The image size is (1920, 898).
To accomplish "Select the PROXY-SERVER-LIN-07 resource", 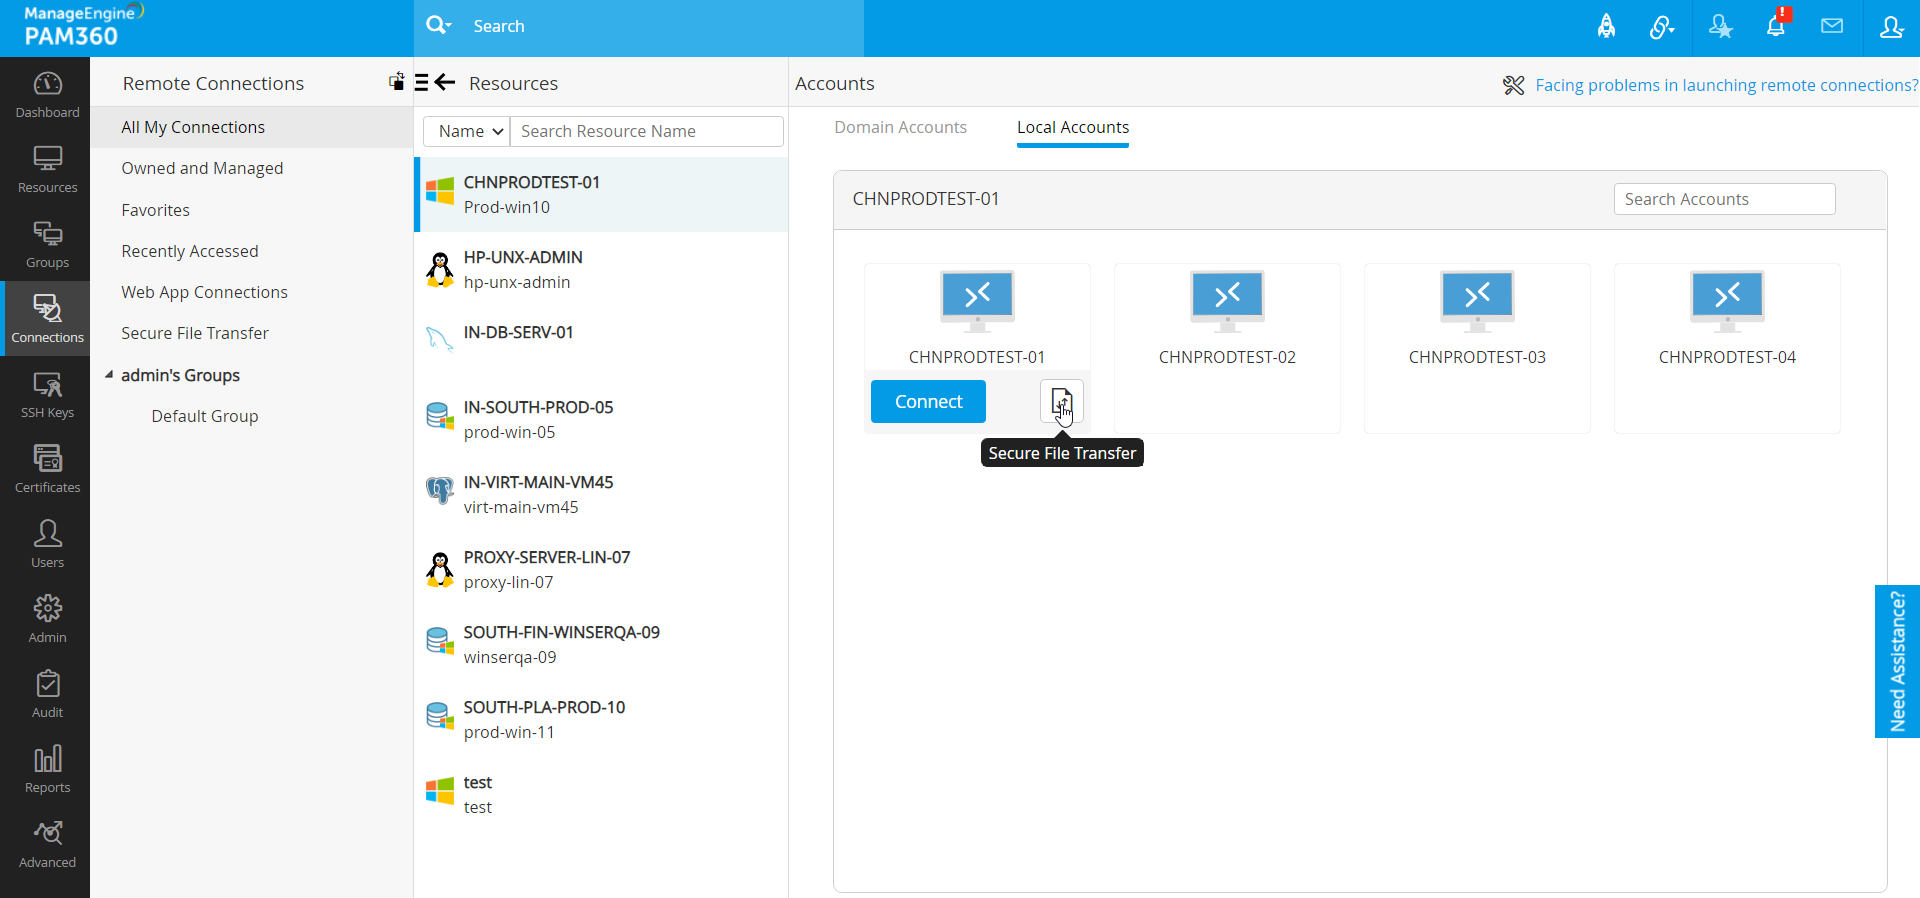I will (601, 570).
